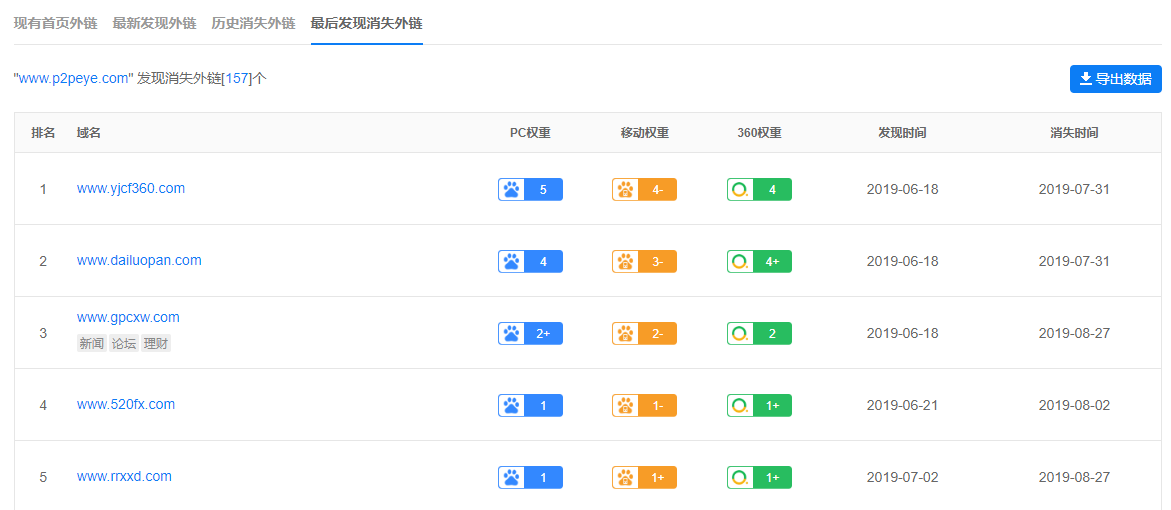Select the 最后发现消失外链 tab
Viewport: 1171px width, 510px height.
point(367,23)
